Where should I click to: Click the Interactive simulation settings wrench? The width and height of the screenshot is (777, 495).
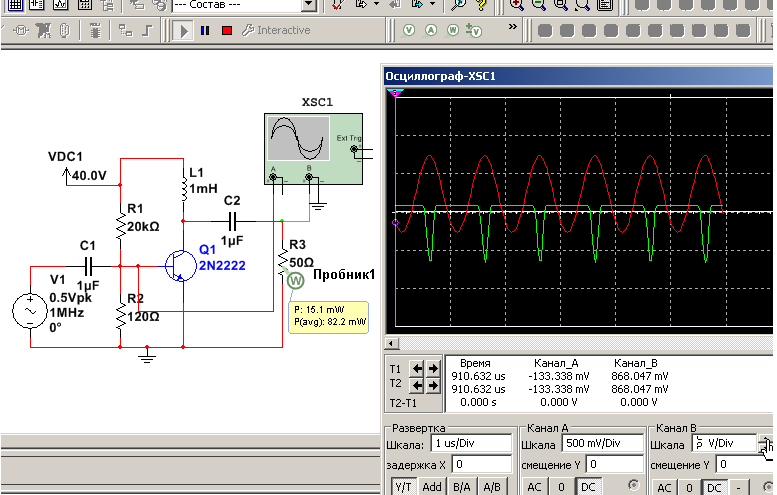tap(247, 31)
